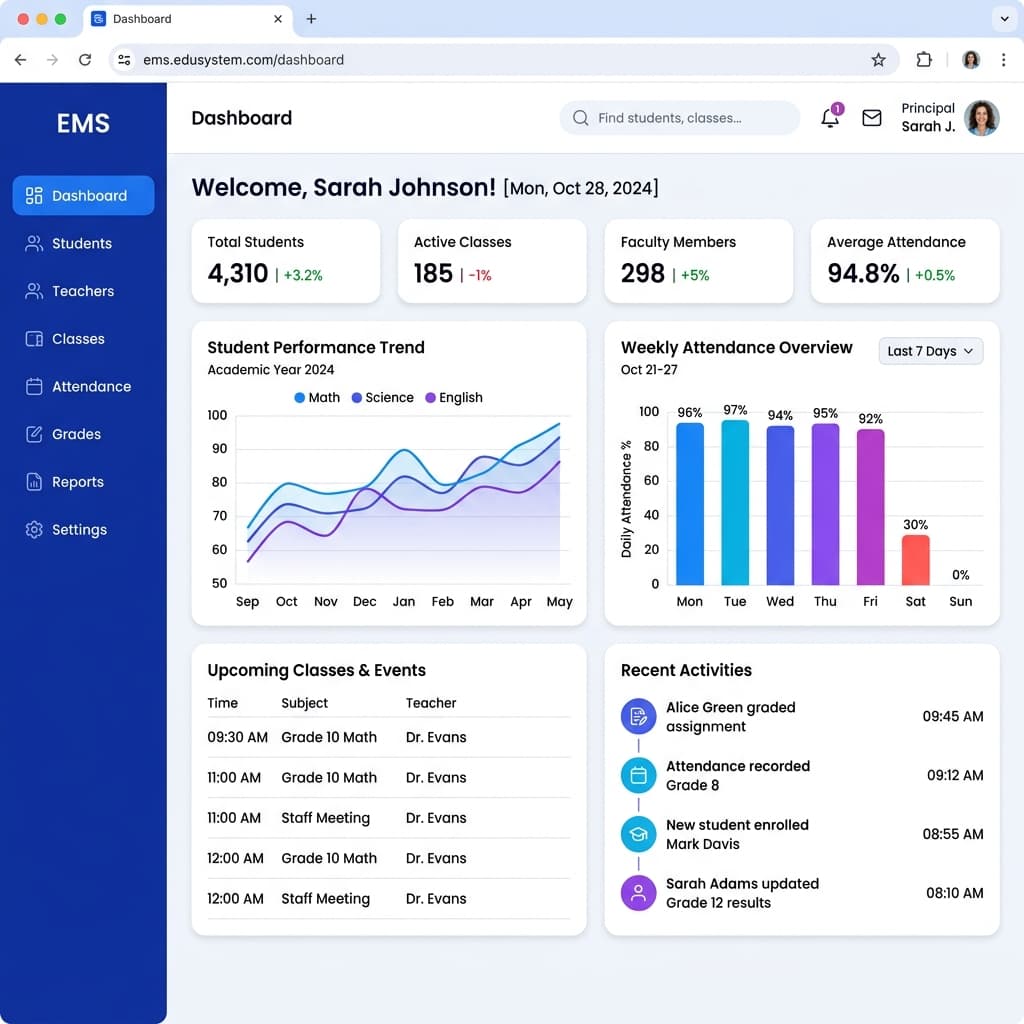This screenshot has height=1024, width=1024.
Task: Open the Active Classes card
Action: (492, 261)
